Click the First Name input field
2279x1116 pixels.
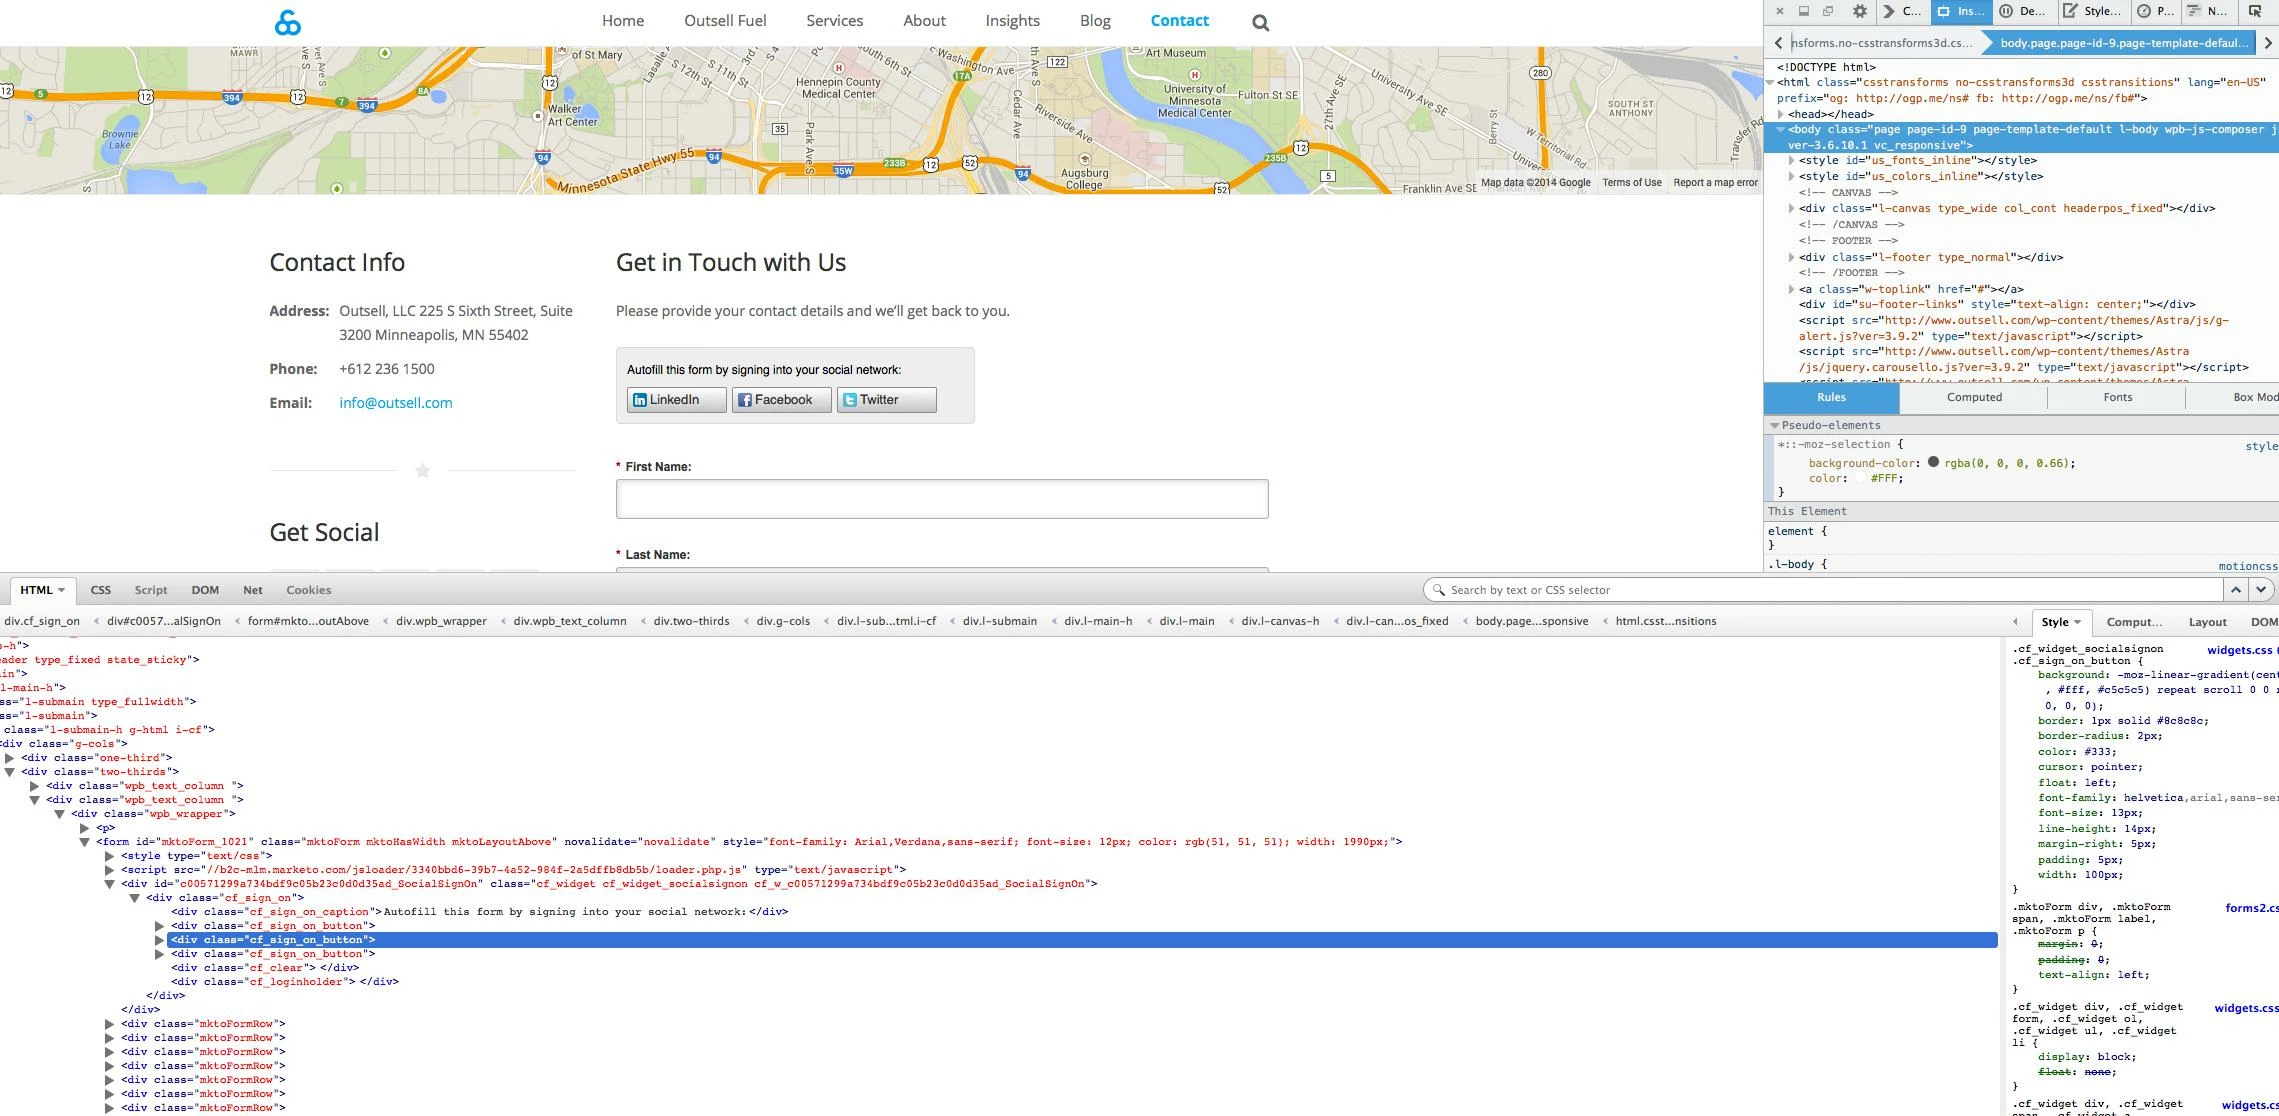(x=941, y=499)
